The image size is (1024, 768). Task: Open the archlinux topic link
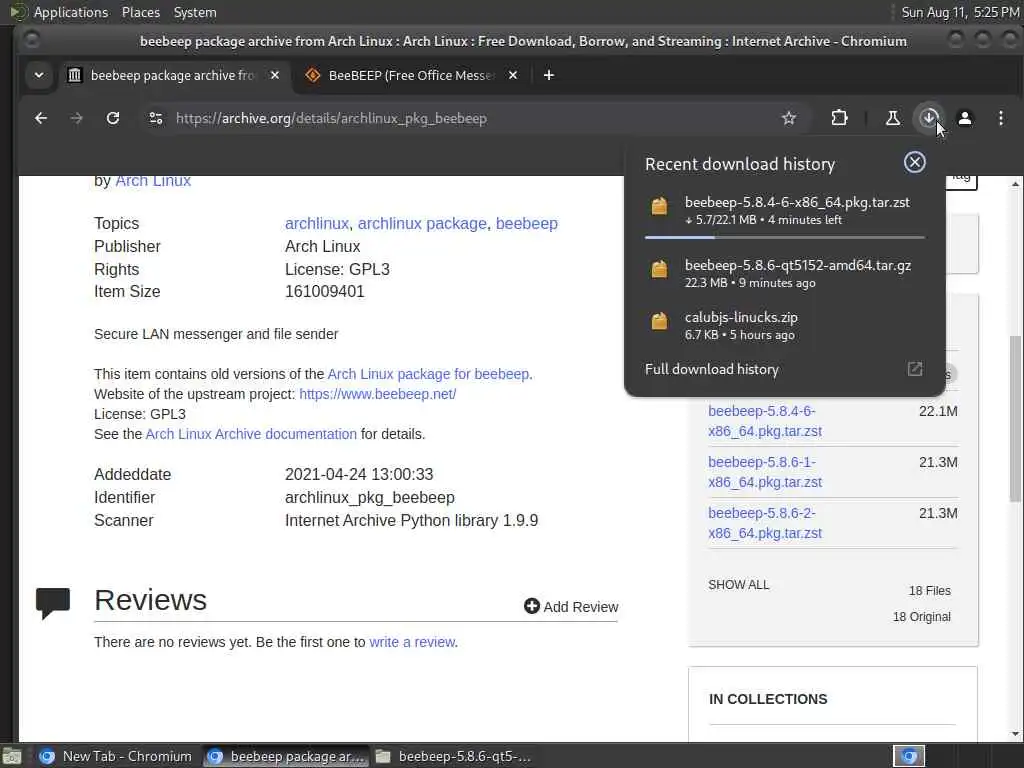point(317,223)
